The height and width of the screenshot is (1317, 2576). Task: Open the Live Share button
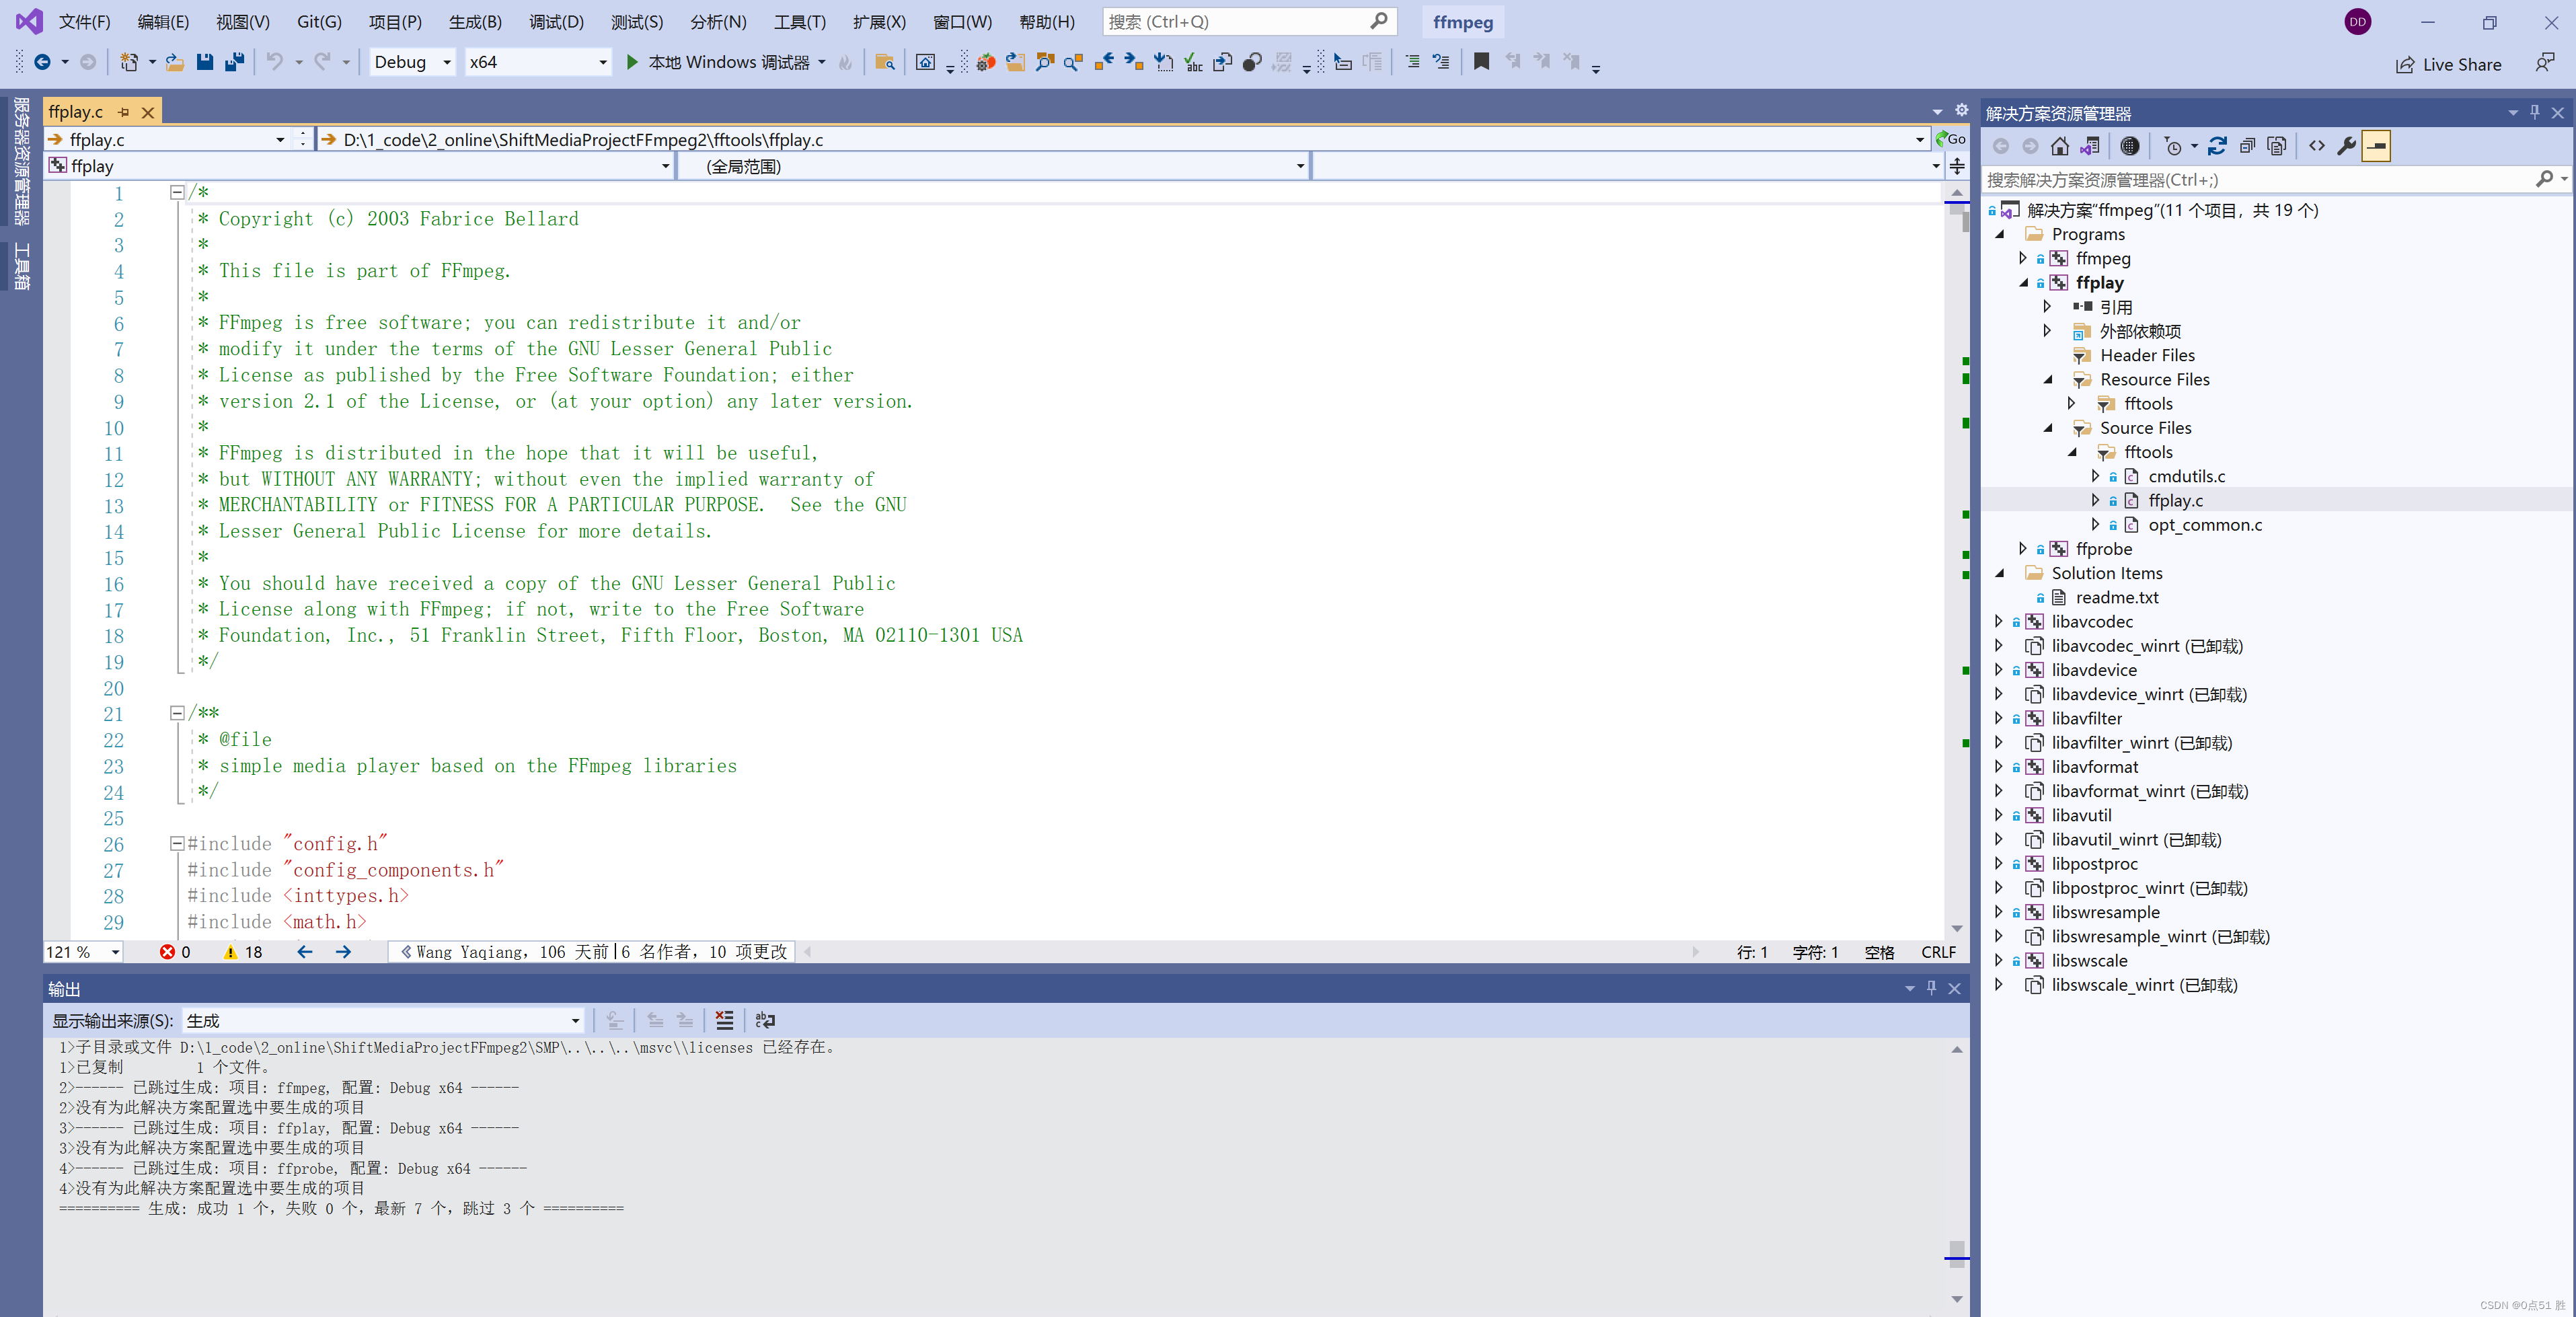(x=2448, y=65)
